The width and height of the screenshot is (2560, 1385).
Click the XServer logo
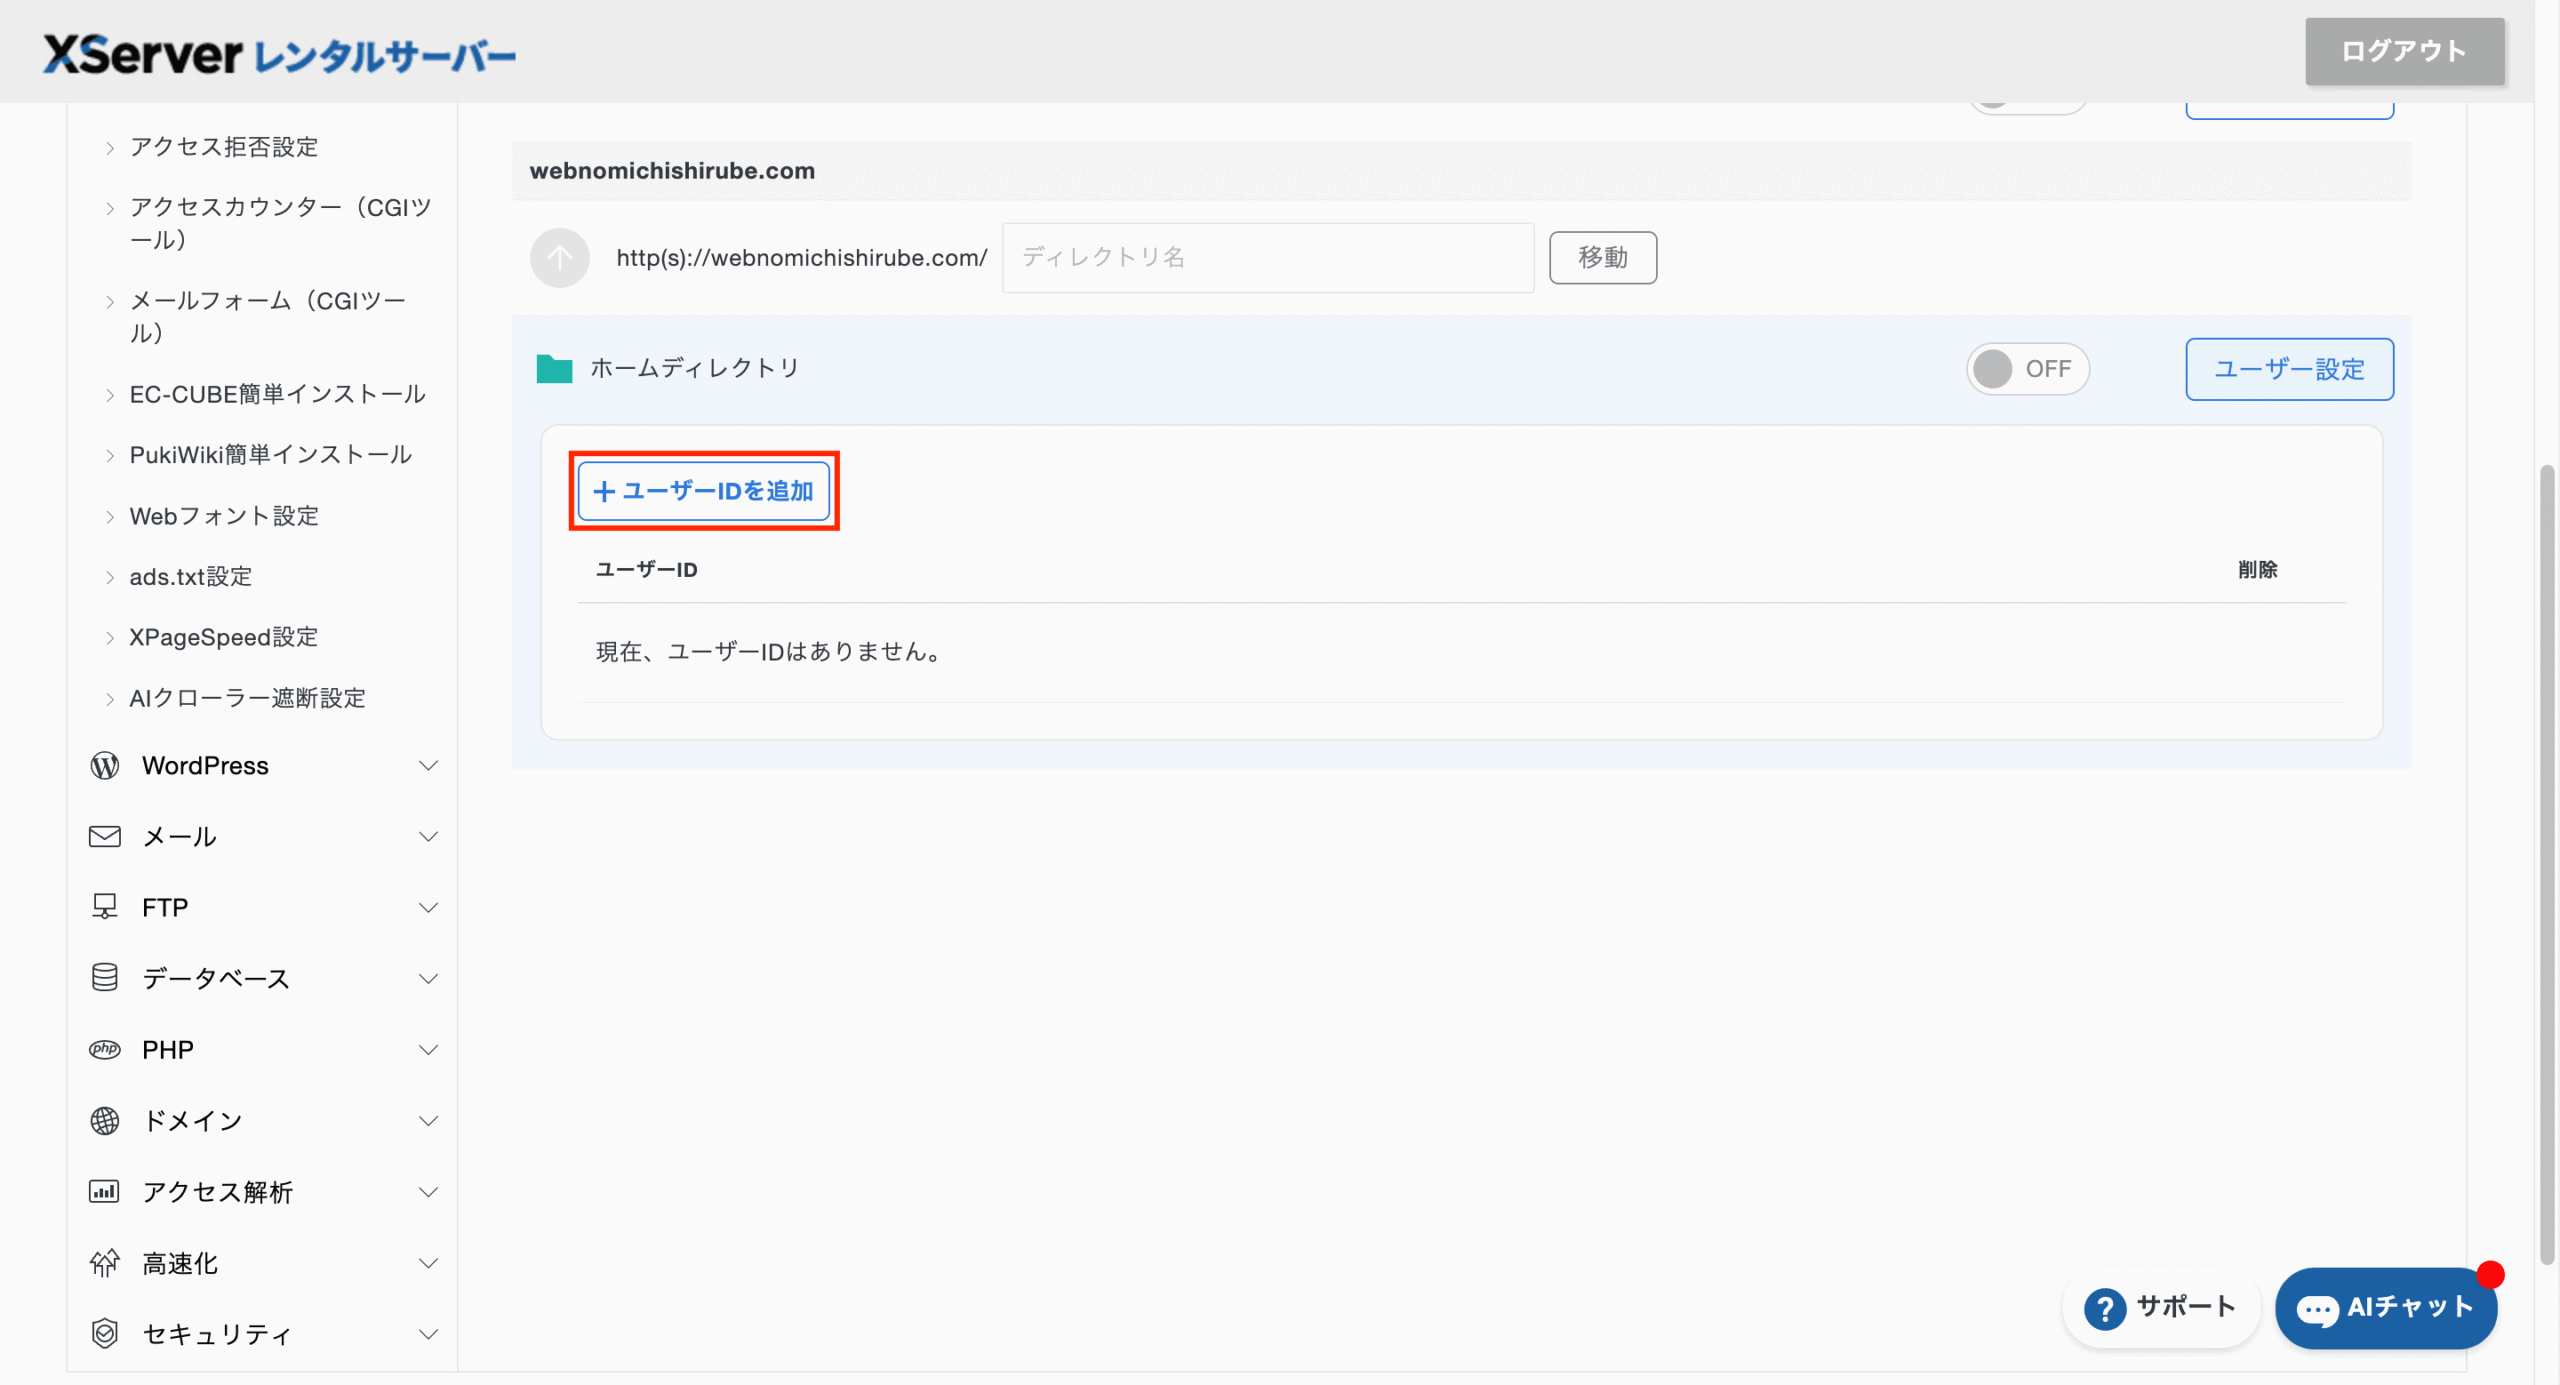click(279, 54)
